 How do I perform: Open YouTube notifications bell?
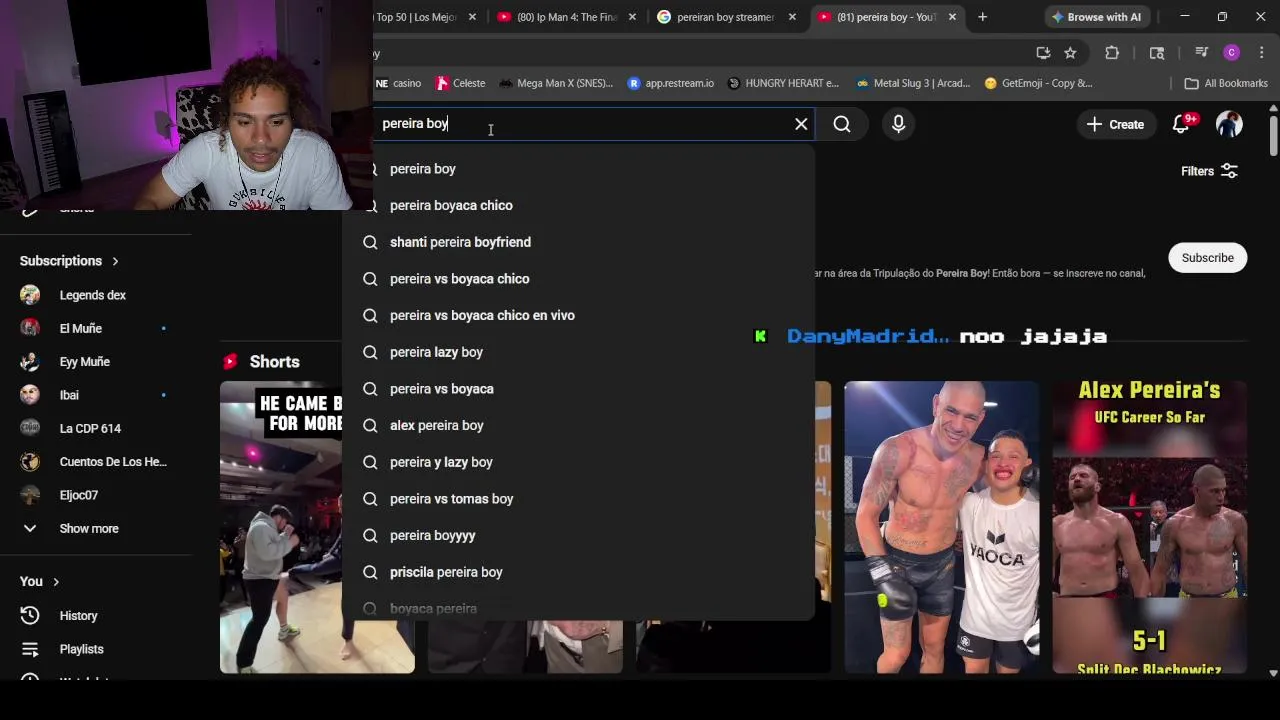coord(1181,124)
